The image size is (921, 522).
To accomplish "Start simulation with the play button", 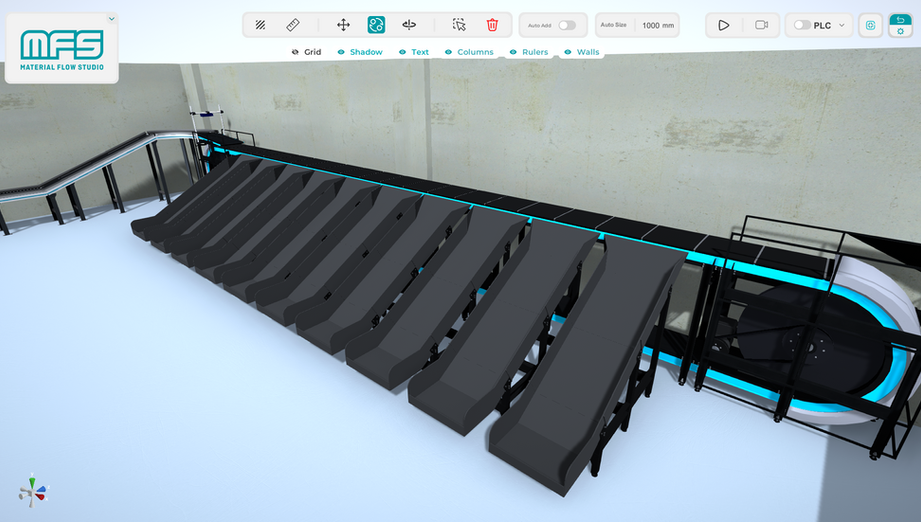I will [724, 25].
